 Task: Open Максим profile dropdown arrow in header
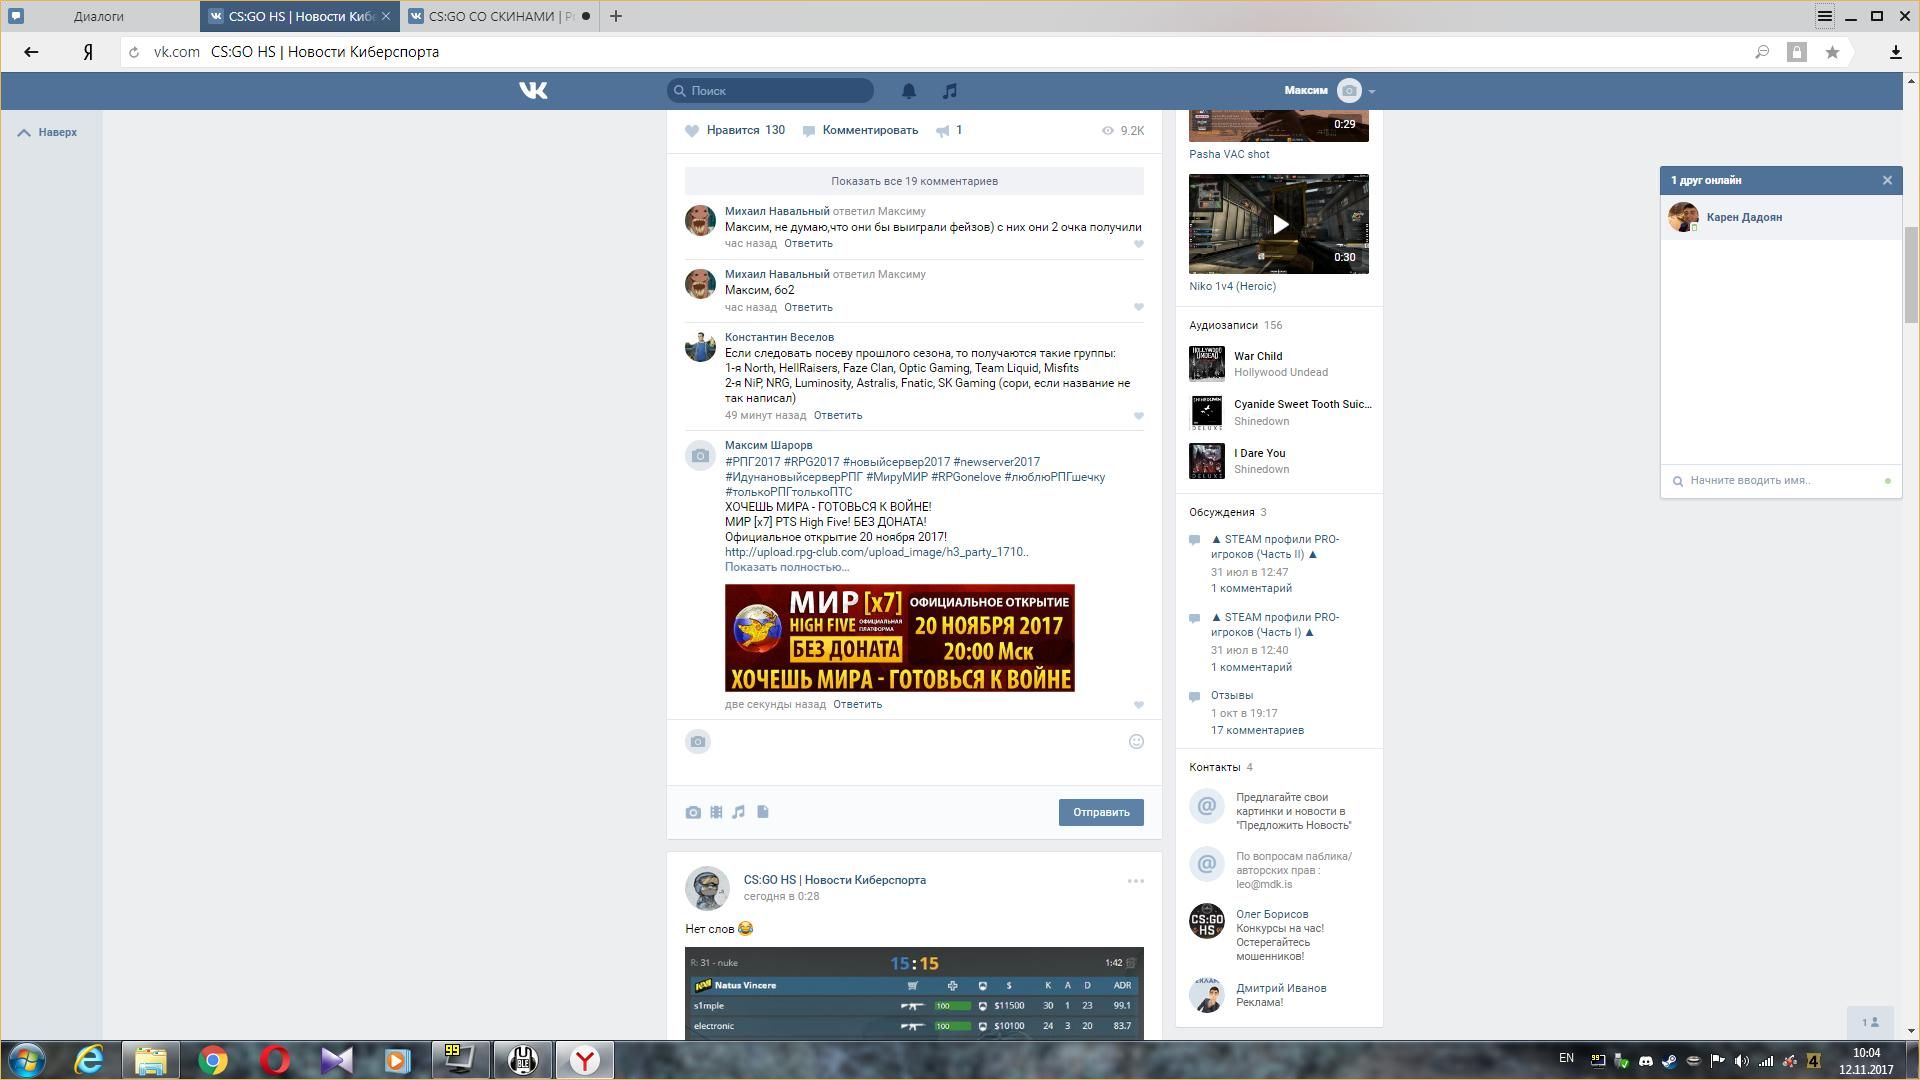(x=1372, y=91)
